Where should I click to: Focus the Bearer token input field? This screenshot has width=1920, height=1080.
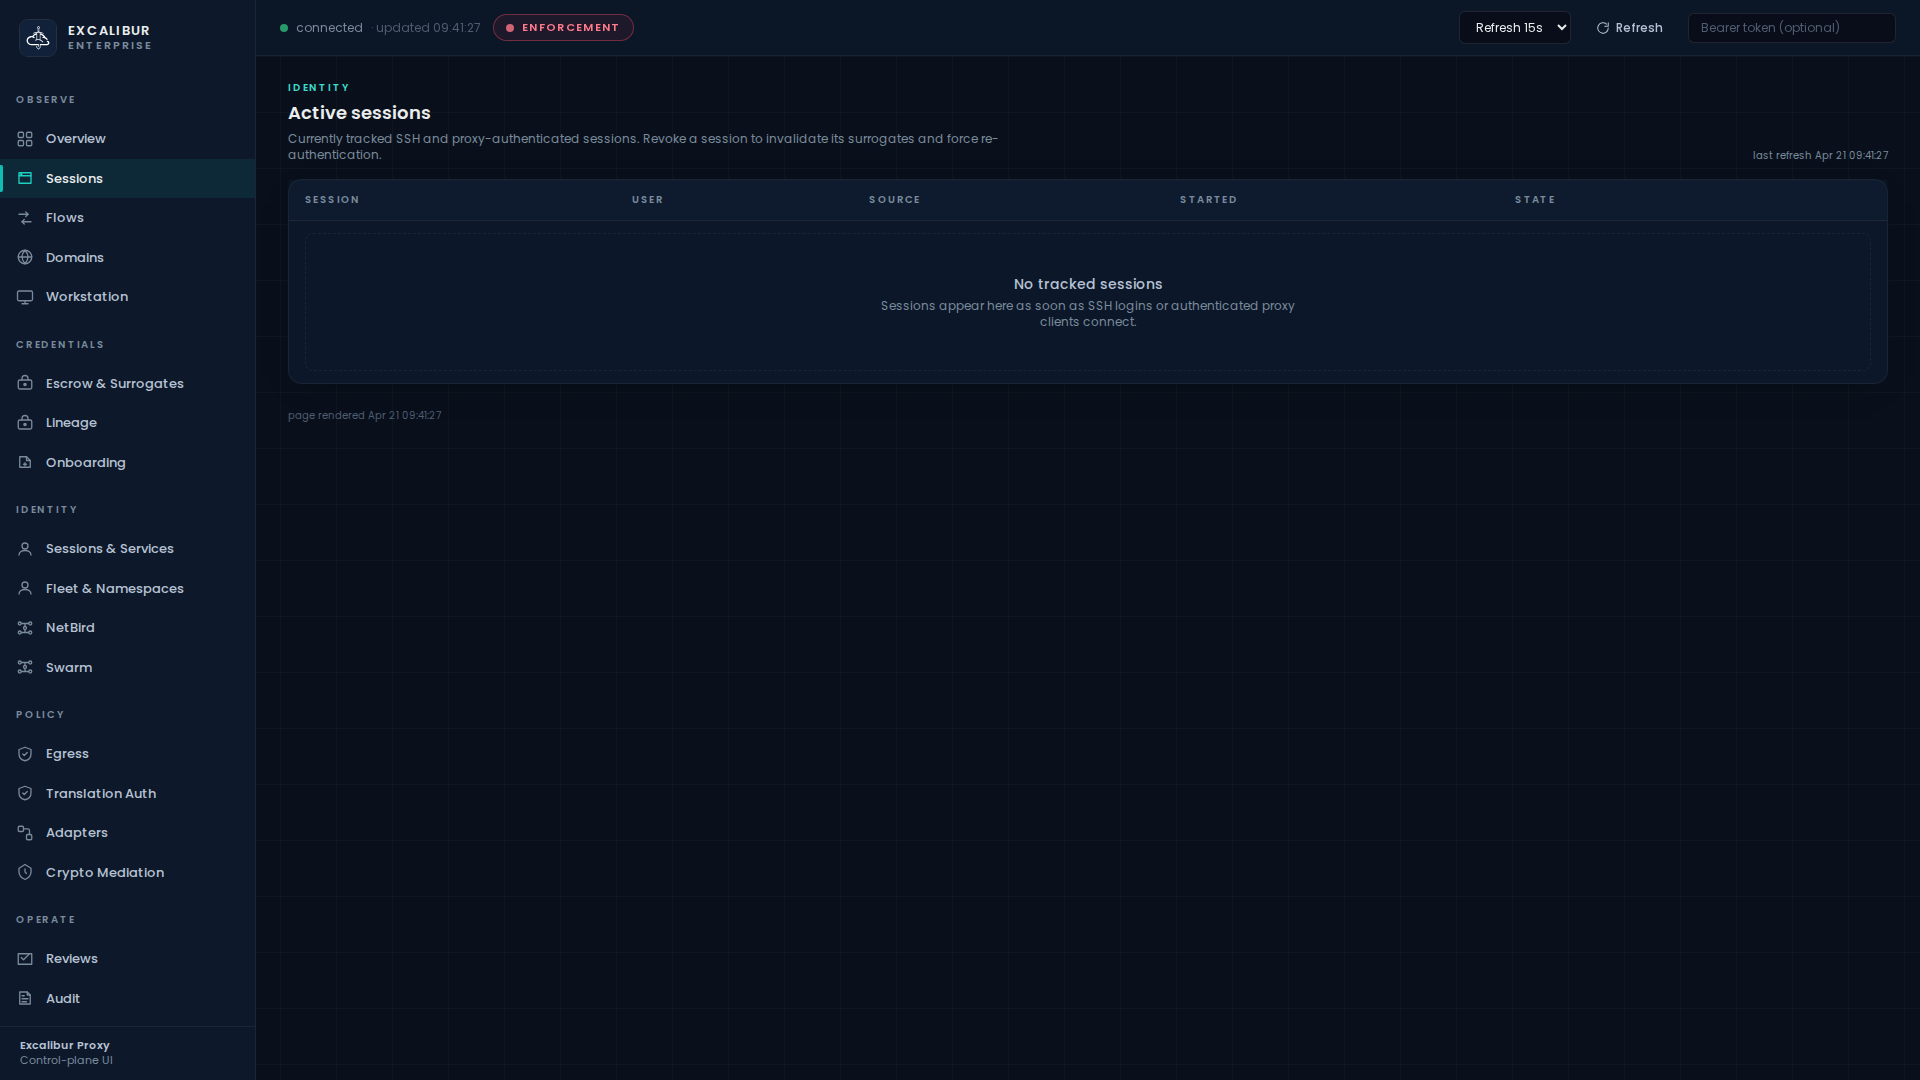[x=1790, y=28]
